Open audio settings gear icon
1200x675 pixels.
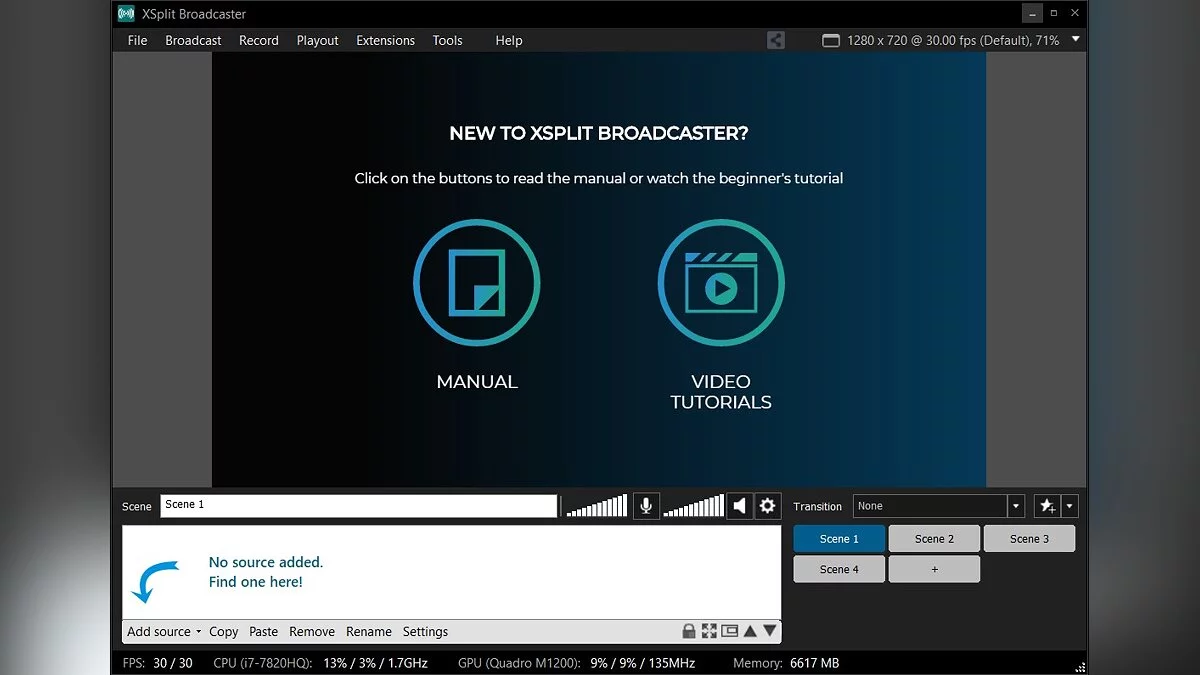coord(767,506)
